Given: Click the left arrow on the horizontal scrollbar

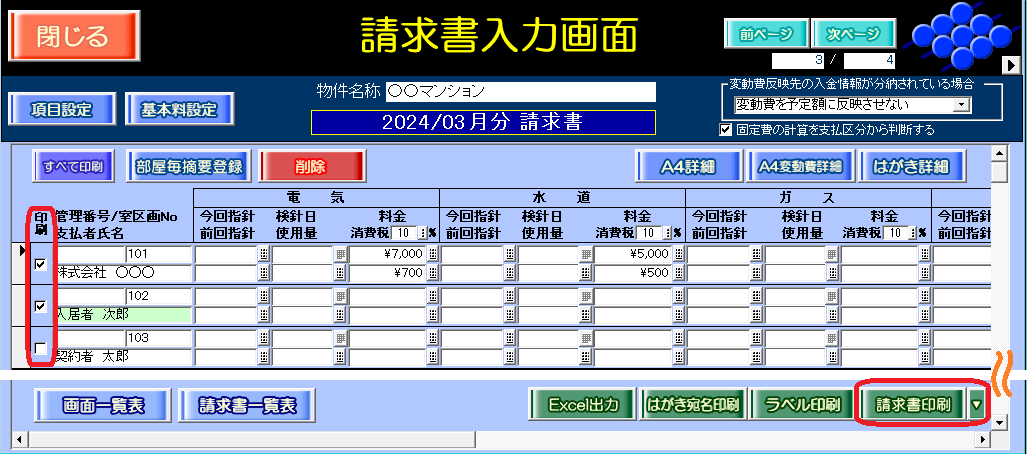Looking at the screenshot, I should [x=19, y=439].
